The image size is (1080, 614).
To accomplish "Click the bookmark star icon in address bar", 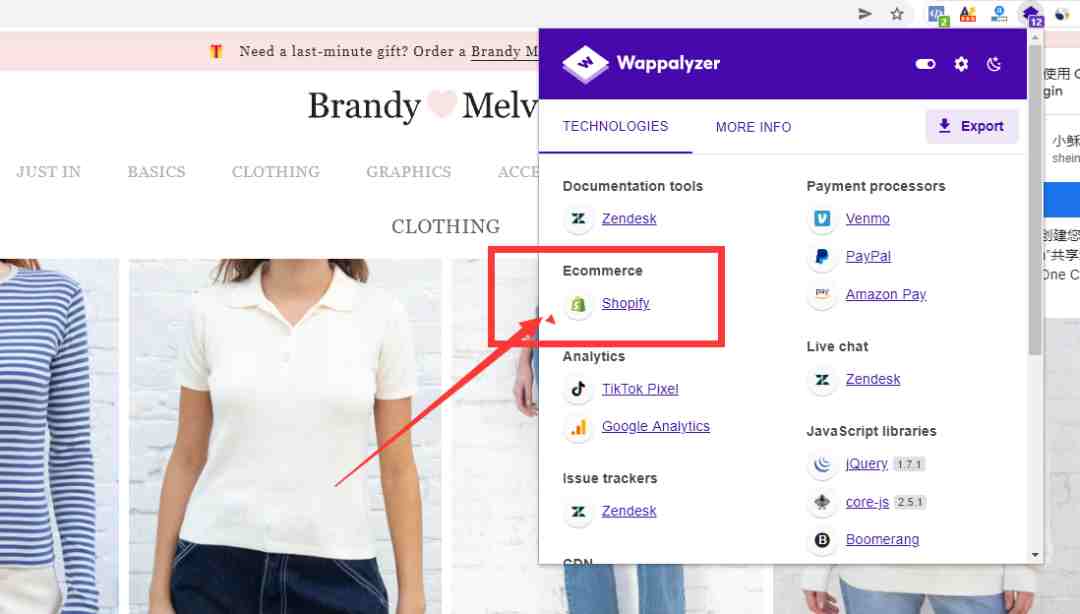I will click(897, 14).
